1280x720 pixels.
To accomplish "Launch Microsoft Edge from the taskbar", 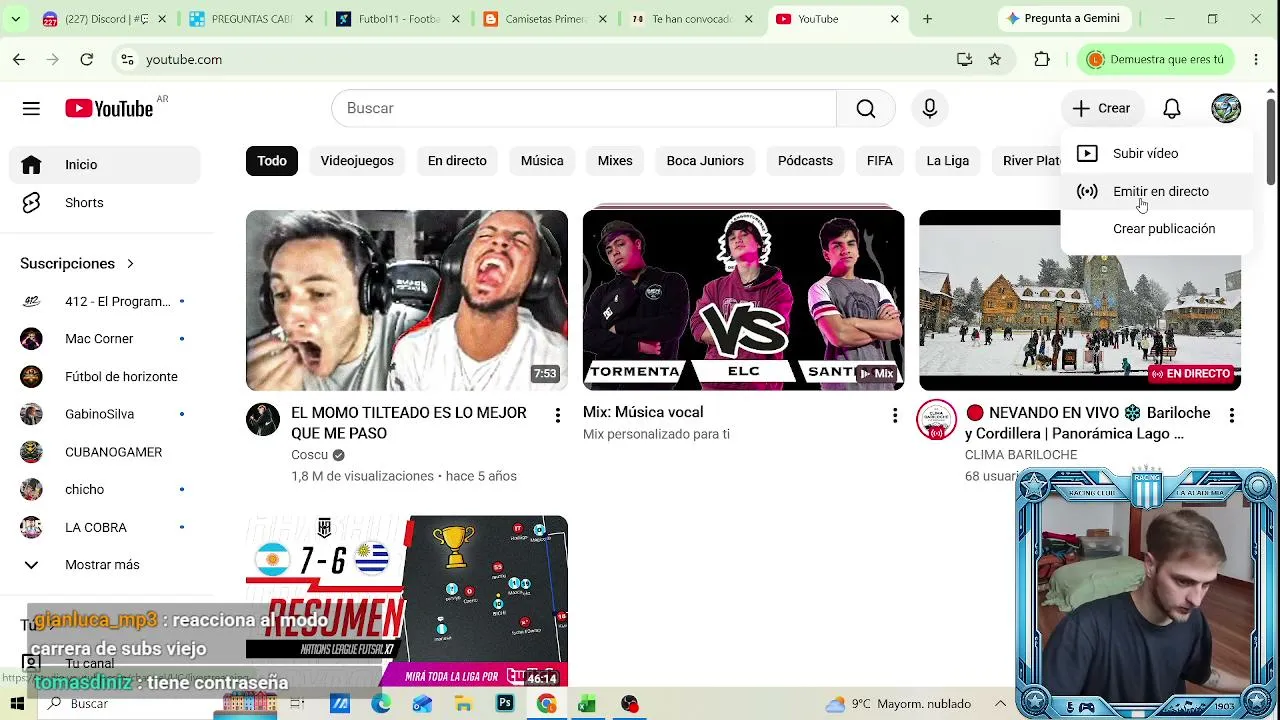I will [x=381, y=704].
